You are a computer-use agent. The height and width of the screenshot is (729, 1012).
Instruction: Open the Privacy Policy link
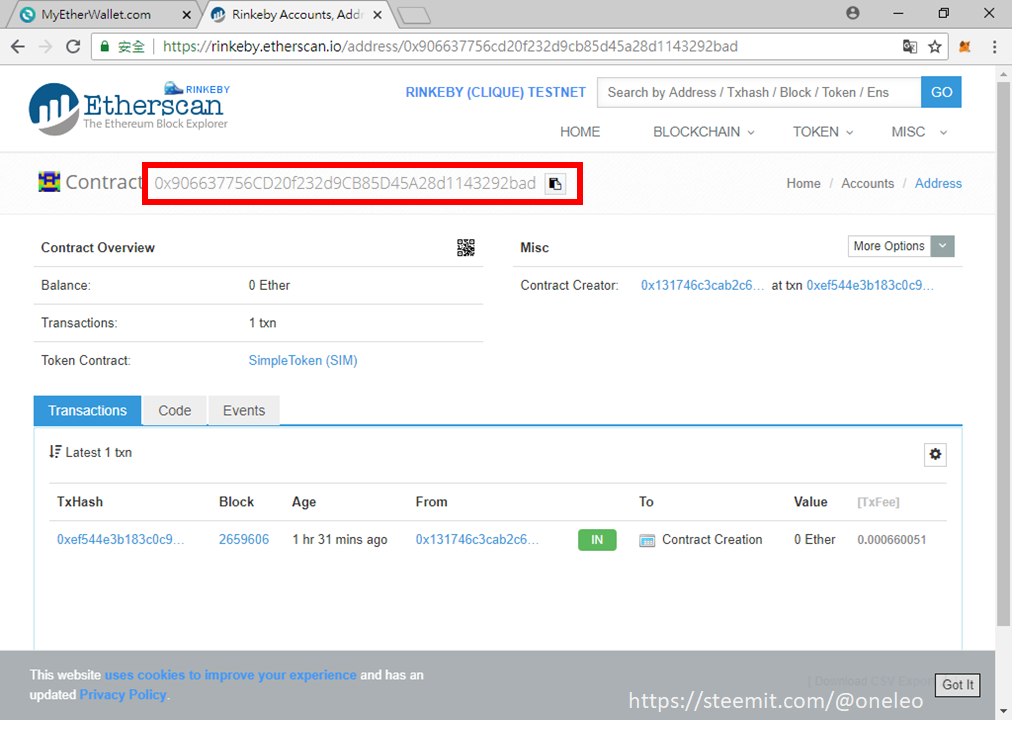click(x=123, y=695)
